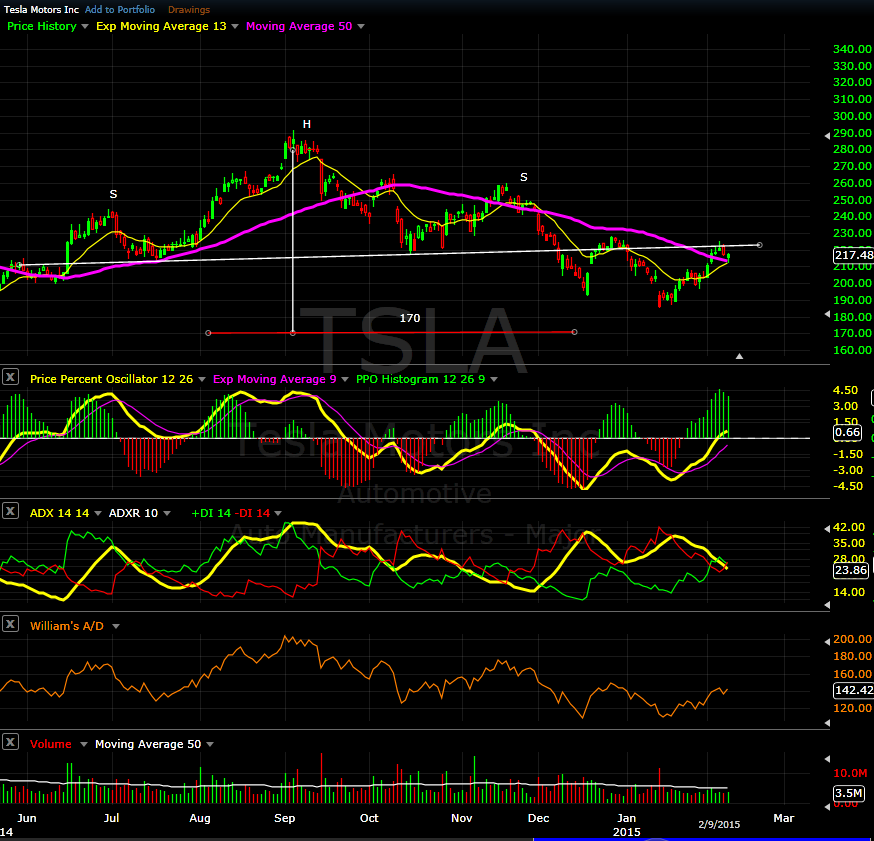Click the Mar label on the time axis
This screenshot has height=841, width=874.
[783, 818]
